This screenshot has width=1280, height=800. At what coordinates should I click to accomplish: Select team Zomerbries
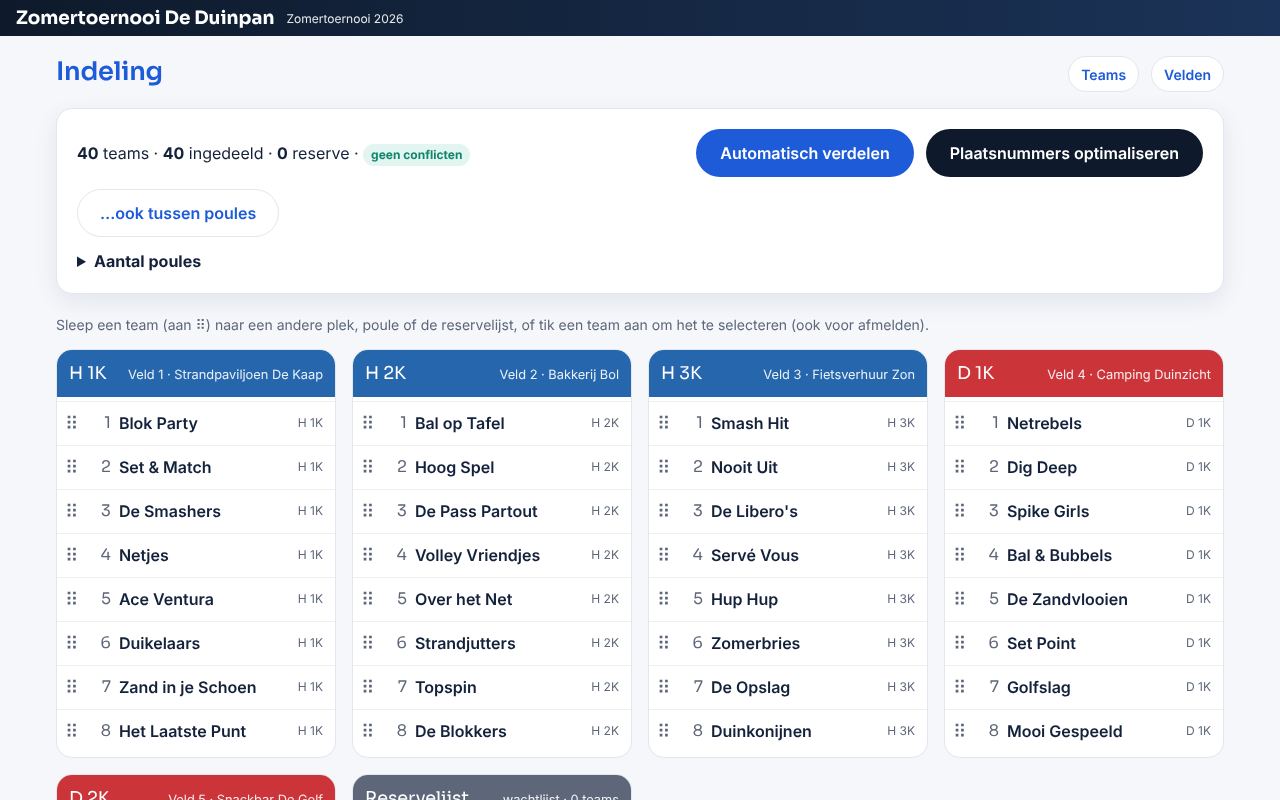tap(788, 643)
